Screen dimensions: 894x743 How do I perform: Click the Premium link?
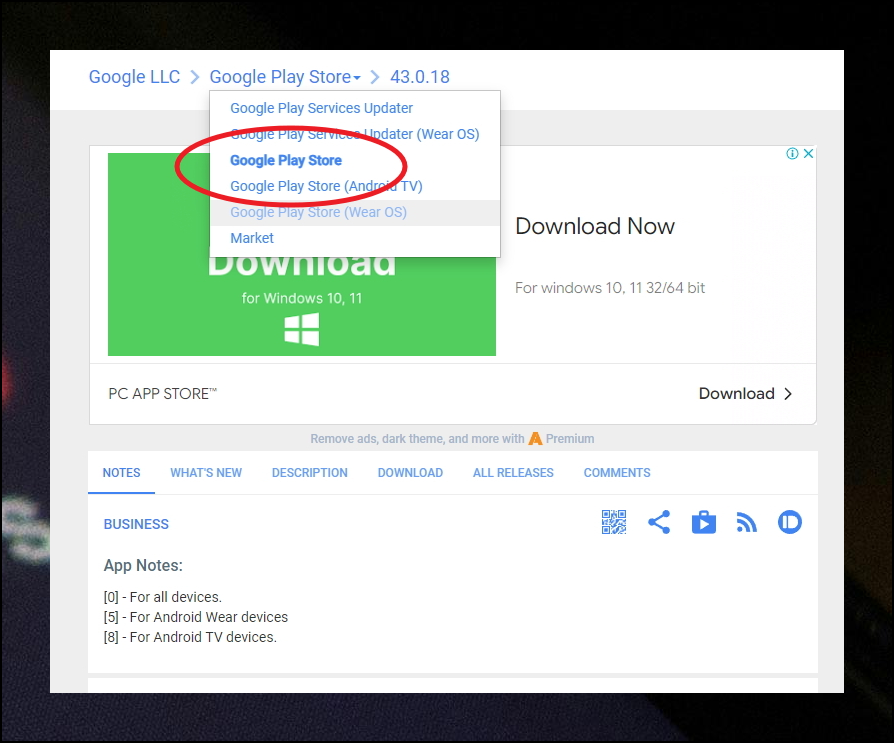tap(570, 439)
